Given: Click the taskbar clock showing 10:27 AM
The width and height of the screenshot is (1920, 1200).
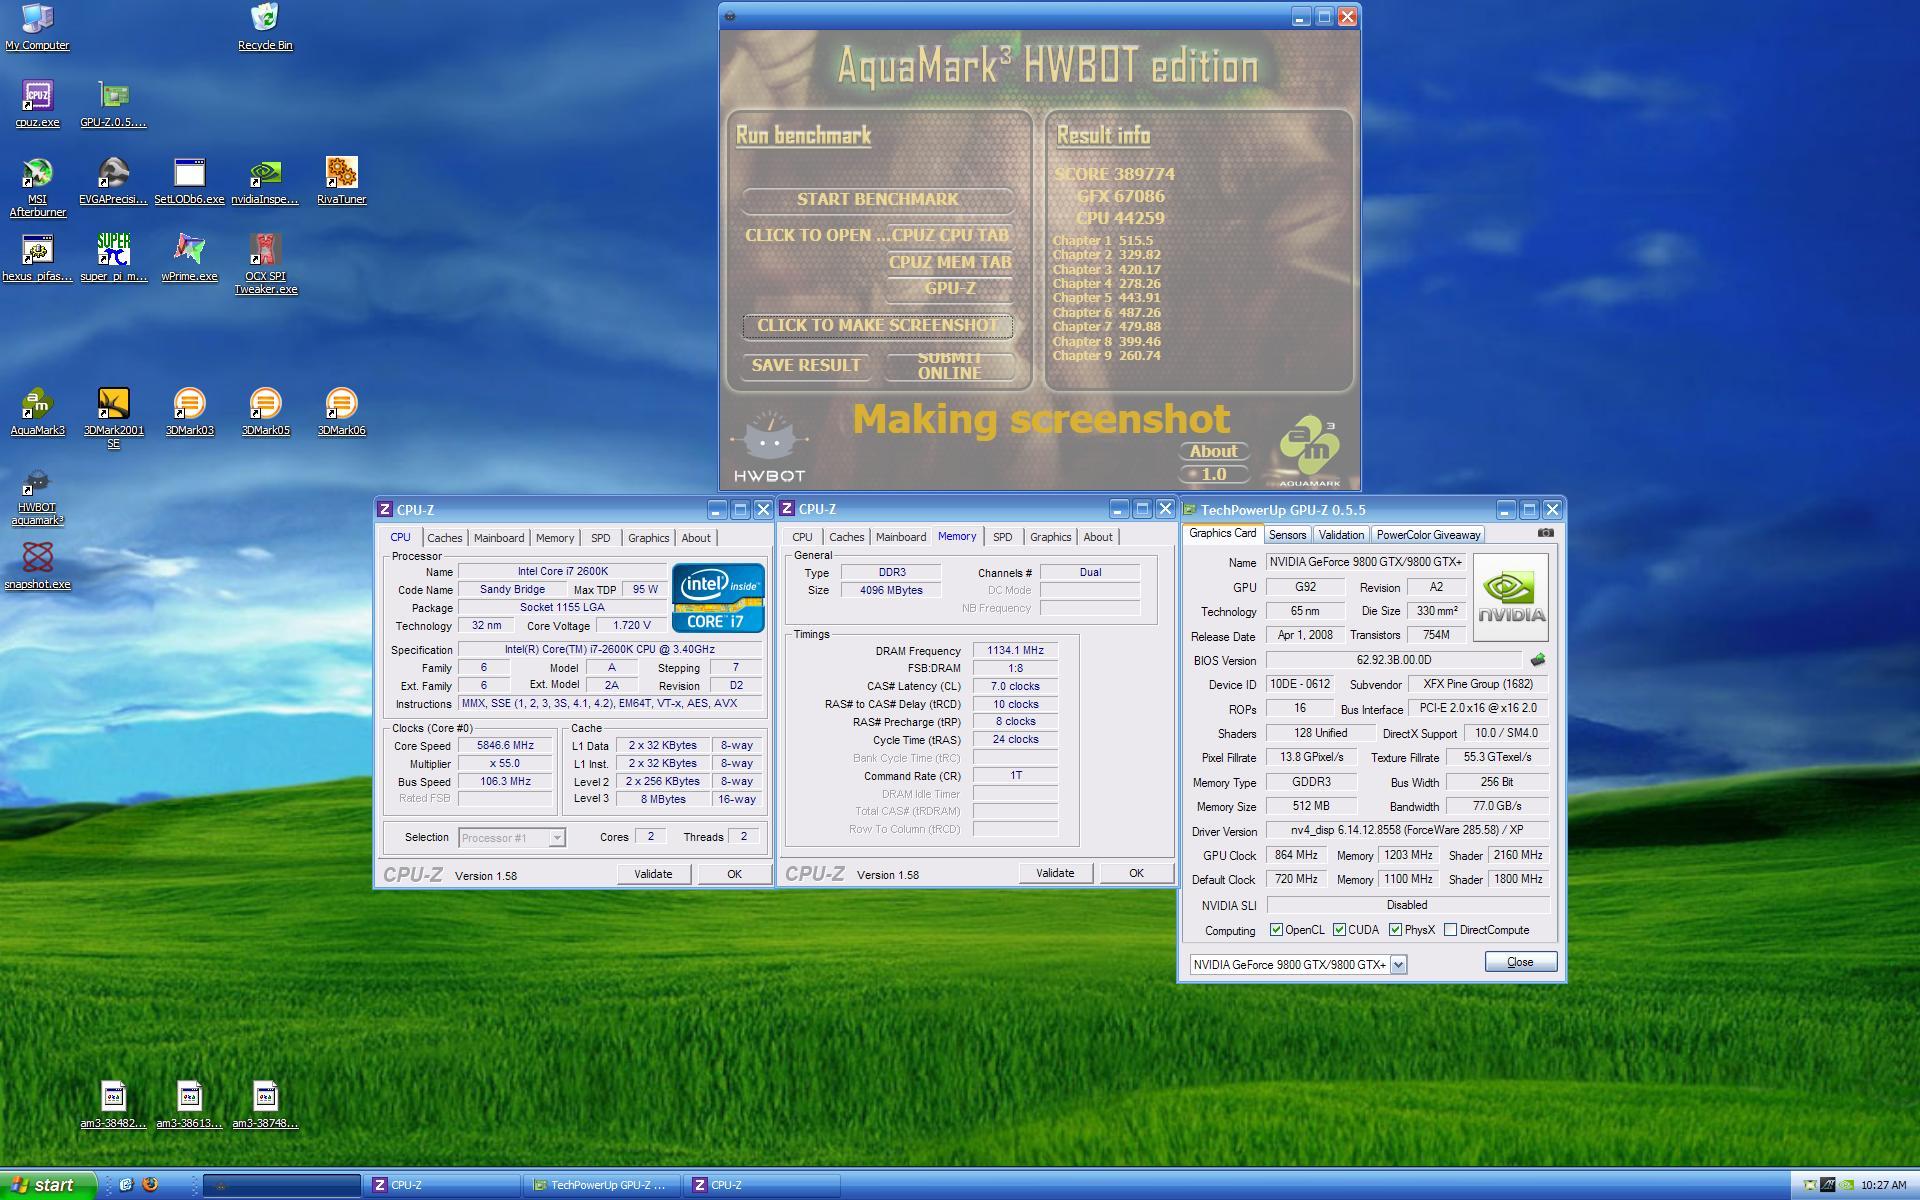Looking at the screenshot, I should point(1883,1185).
